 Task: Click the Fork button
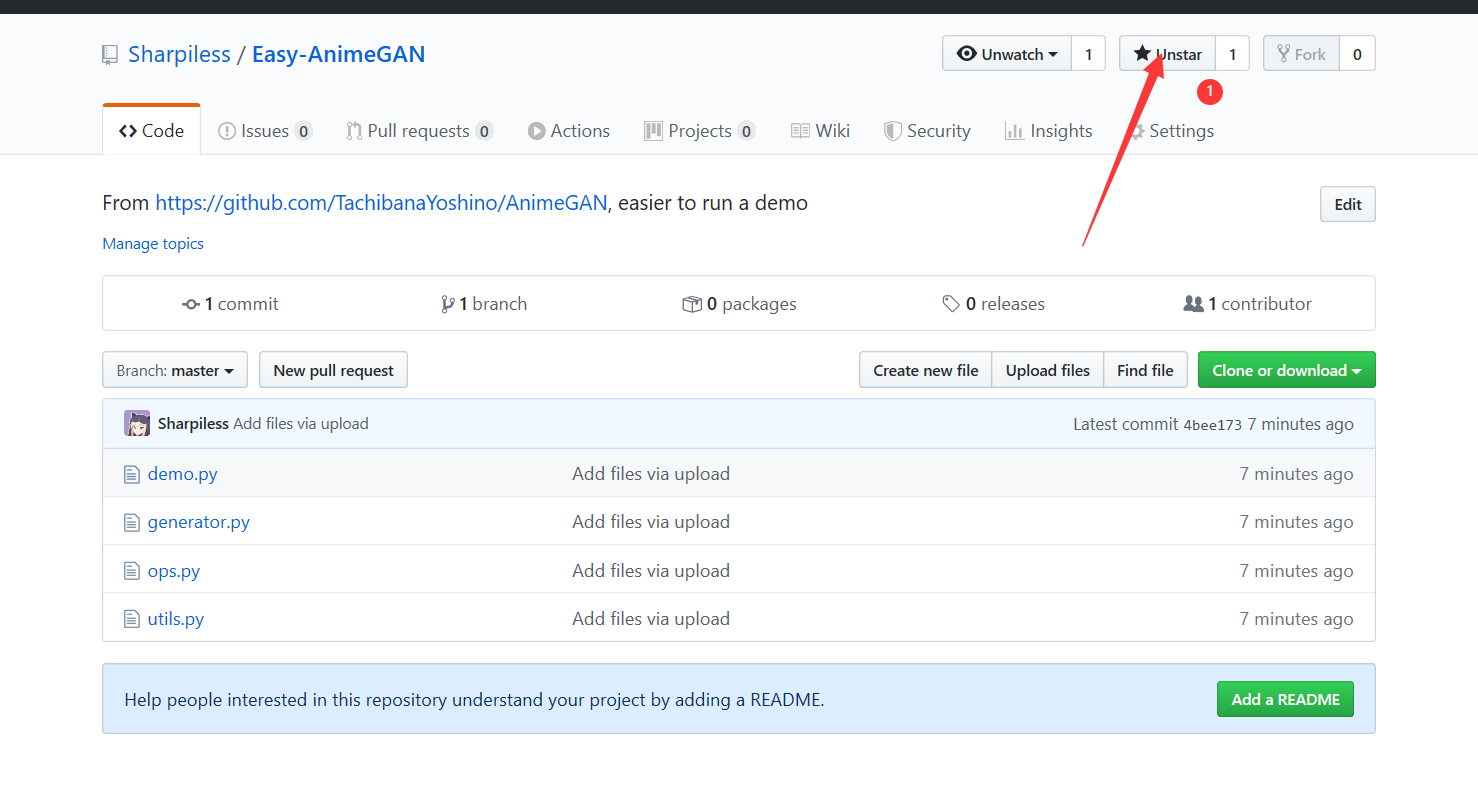click(x=1301, y=54)
